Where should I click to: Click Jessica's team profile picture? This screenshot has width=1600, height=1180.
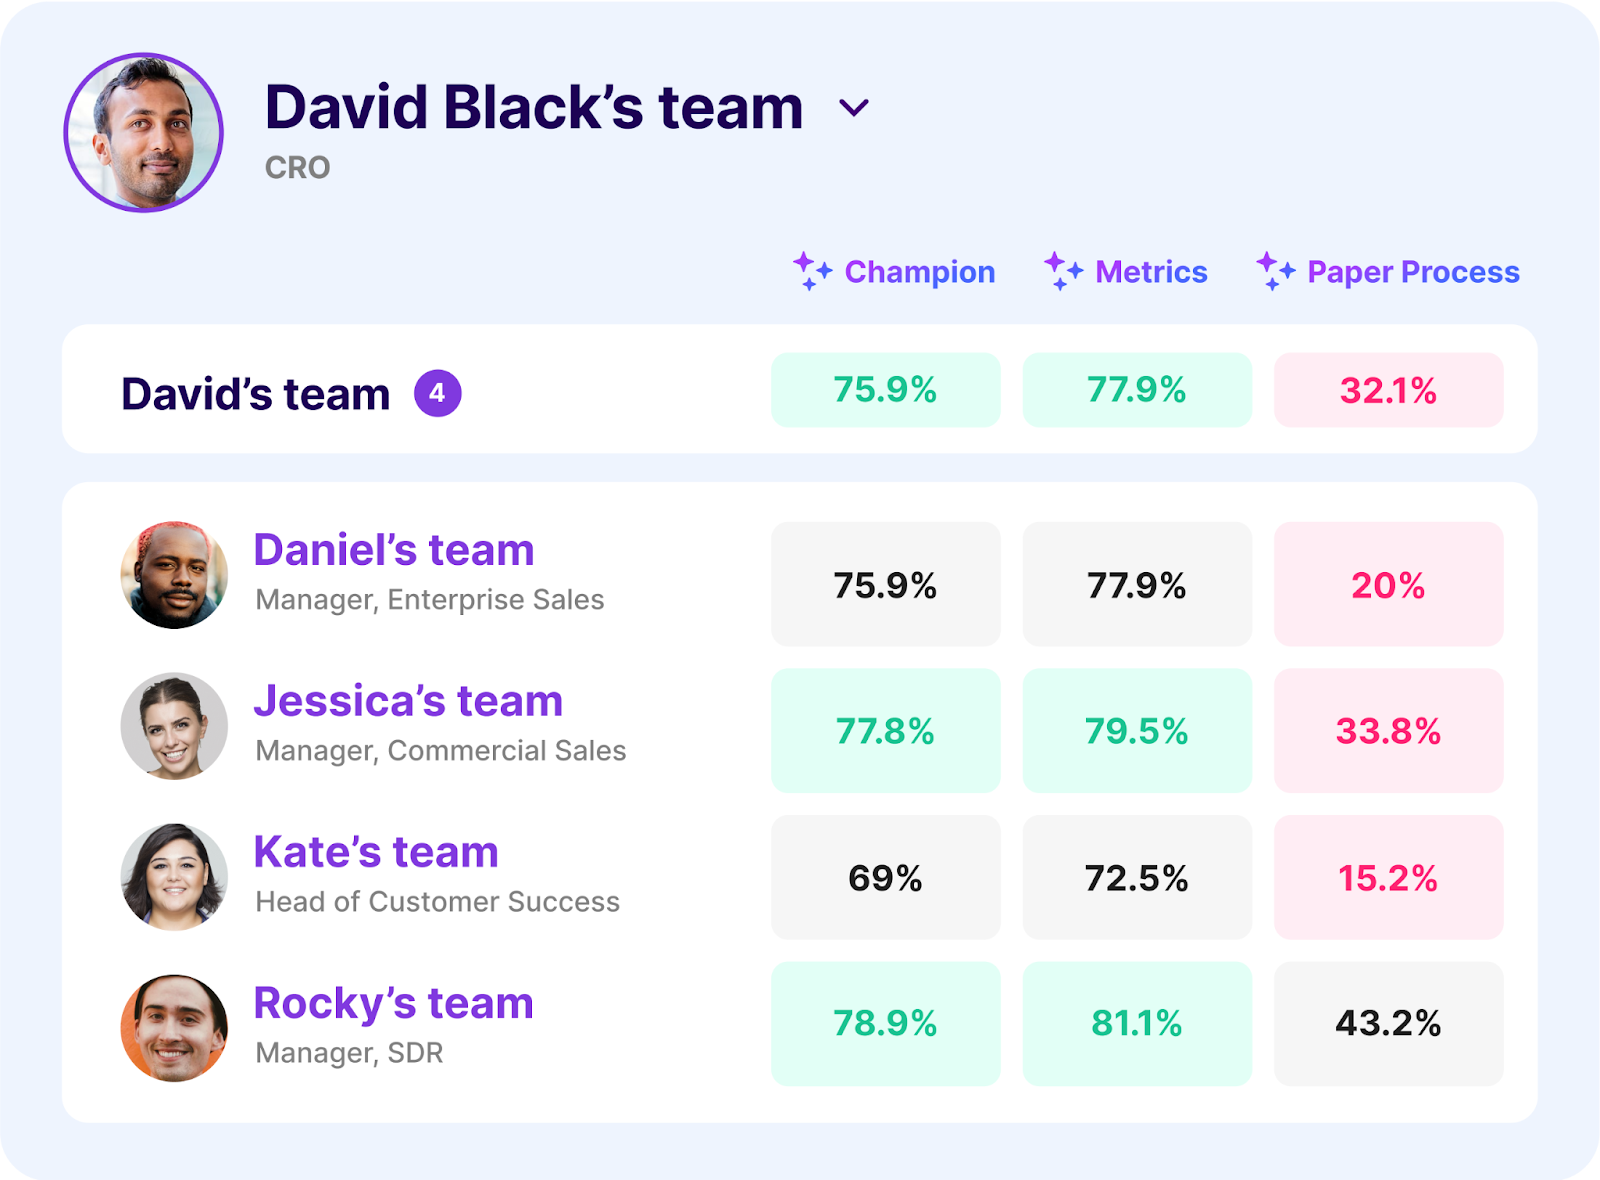(174, 727)
